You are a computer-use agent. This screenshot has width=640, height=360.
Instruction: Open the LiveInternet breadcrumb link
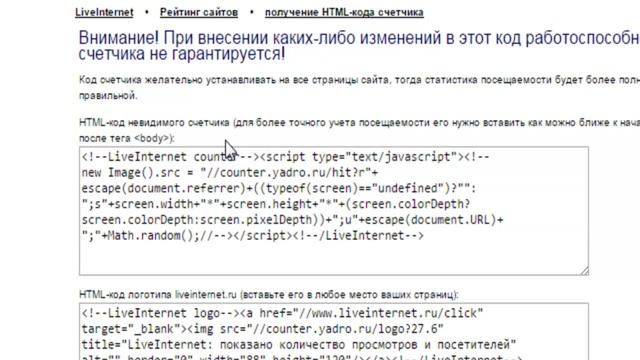pyautogui.click(x=104, y=12)
